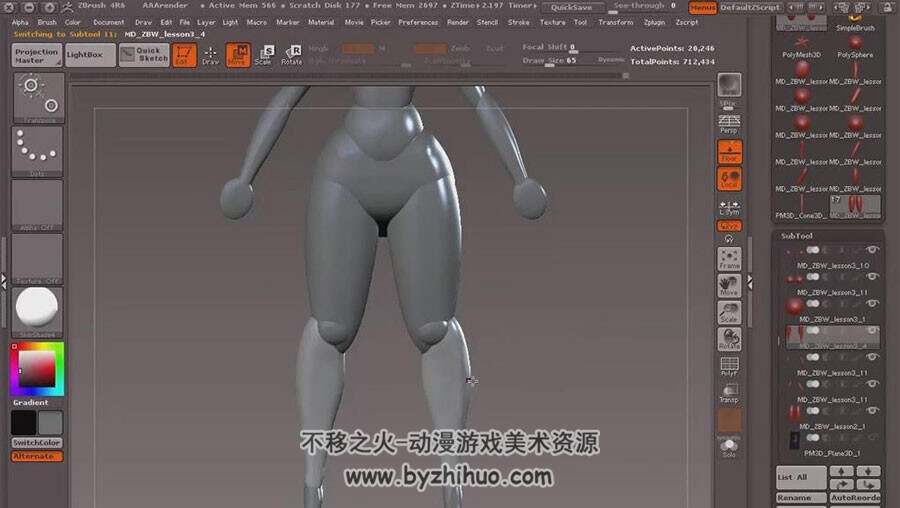
Task: Select the SimpleBrush tool
Action: [855, 23]
